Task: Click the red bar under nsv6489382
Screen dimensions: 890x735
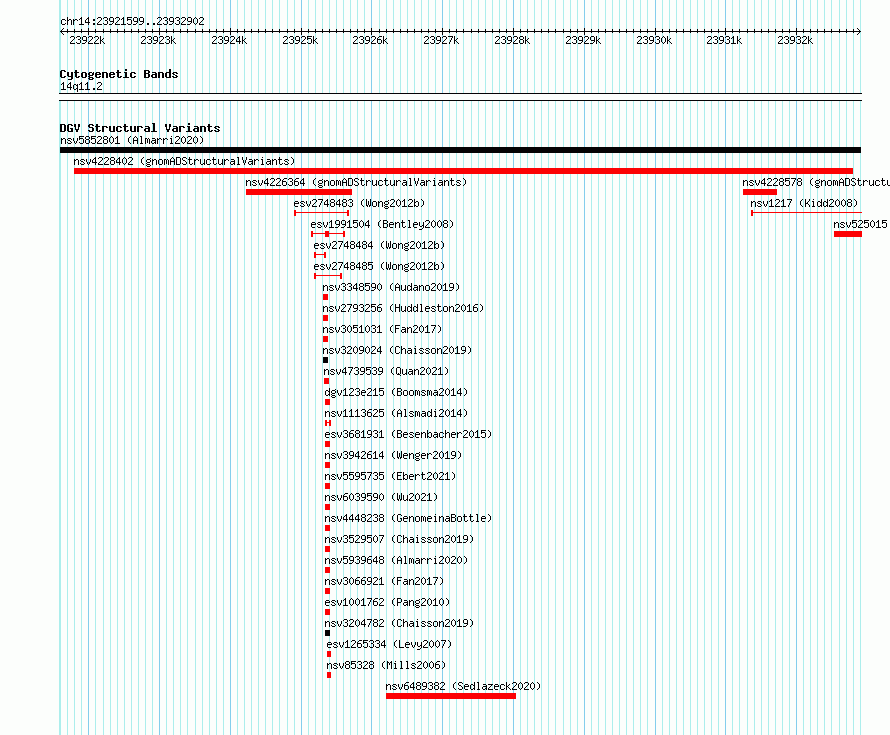Action: click(451, 696)
